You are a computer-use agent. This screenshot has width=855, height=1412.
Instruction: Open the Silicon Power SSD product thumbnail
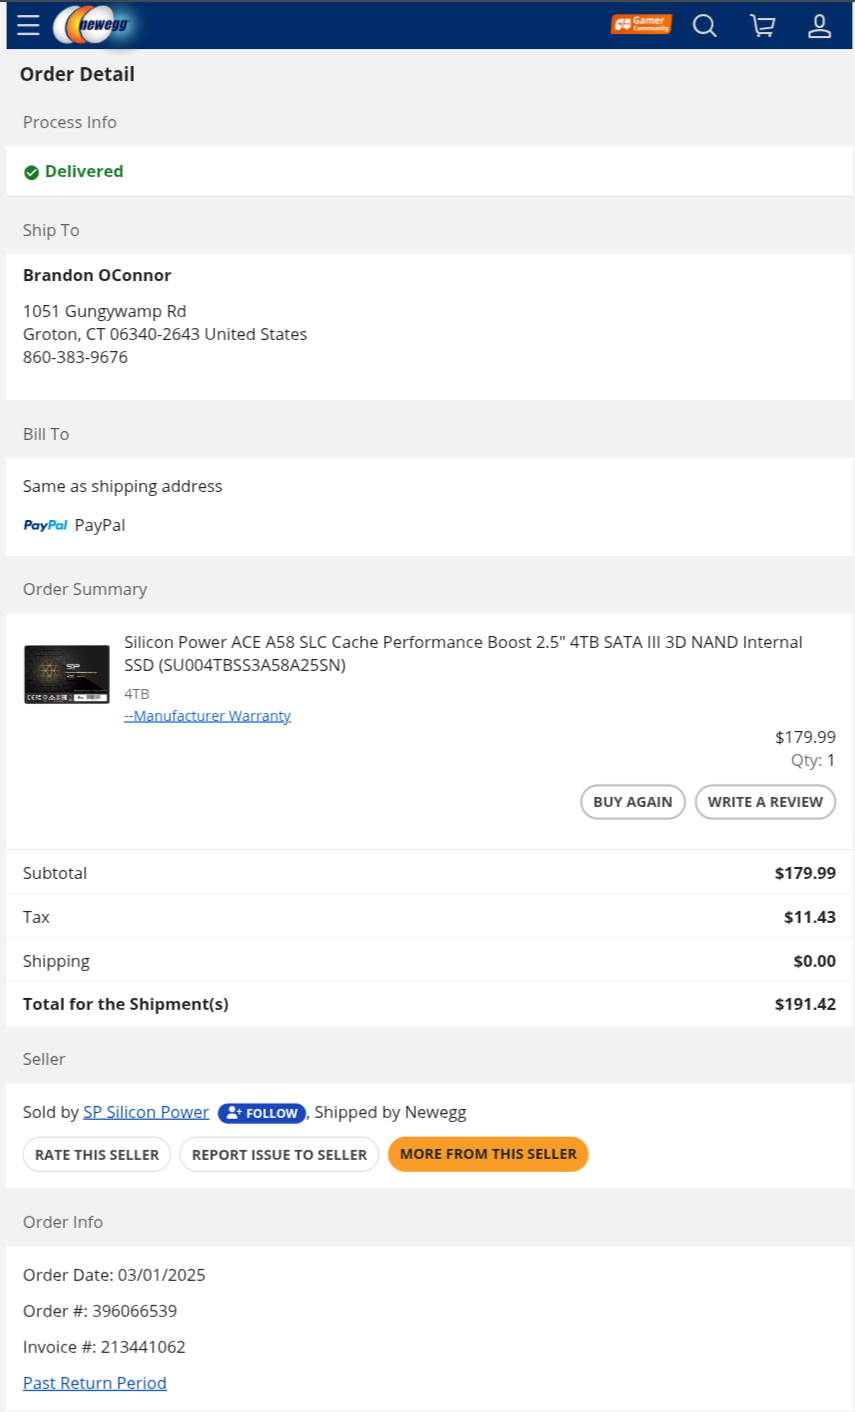click(x=67, y=674)
